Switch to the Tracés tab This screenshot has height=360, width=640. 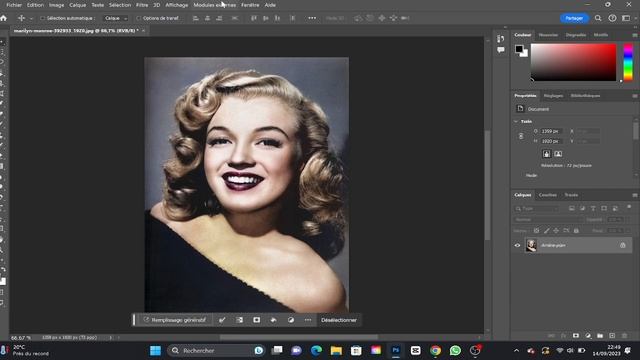click(x=571, y=195)
